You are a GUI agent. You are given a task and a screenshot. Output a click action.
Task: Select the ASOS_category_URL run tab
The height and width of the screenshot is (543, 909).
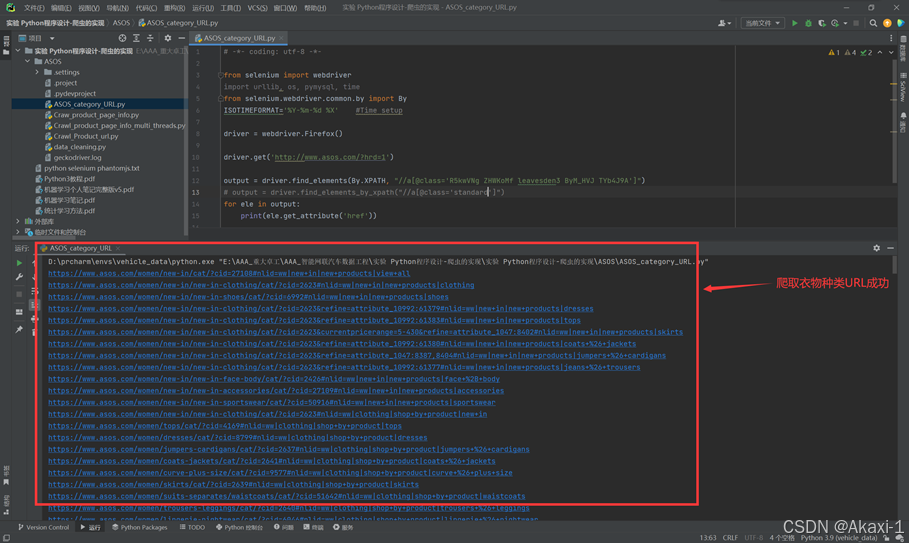click(80, 248)
